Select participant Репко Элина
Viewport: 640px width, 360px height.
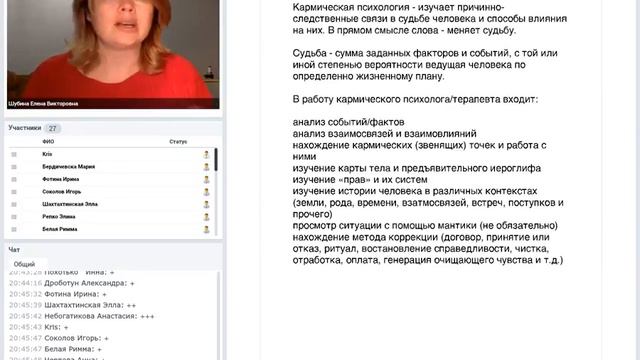pos(59,217)
